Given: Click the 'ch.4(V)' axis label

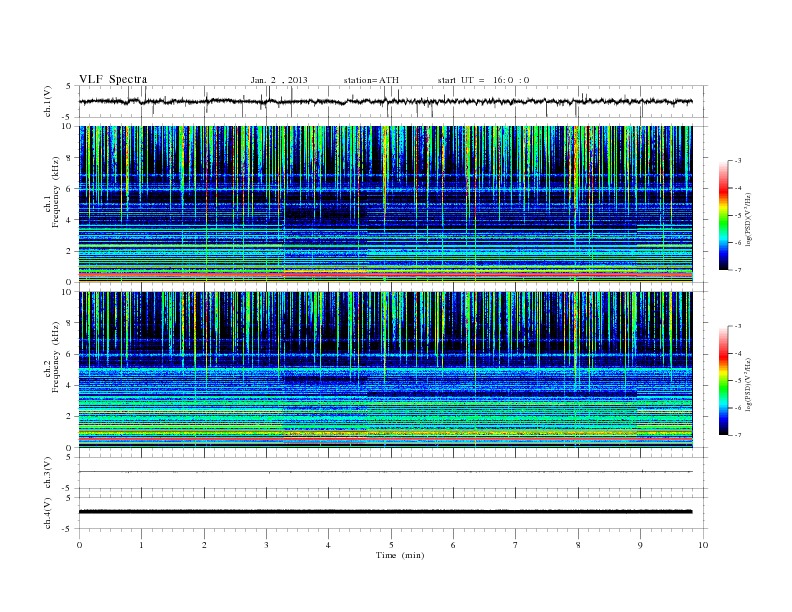Looking at the screenshot, I should (47, 513).
